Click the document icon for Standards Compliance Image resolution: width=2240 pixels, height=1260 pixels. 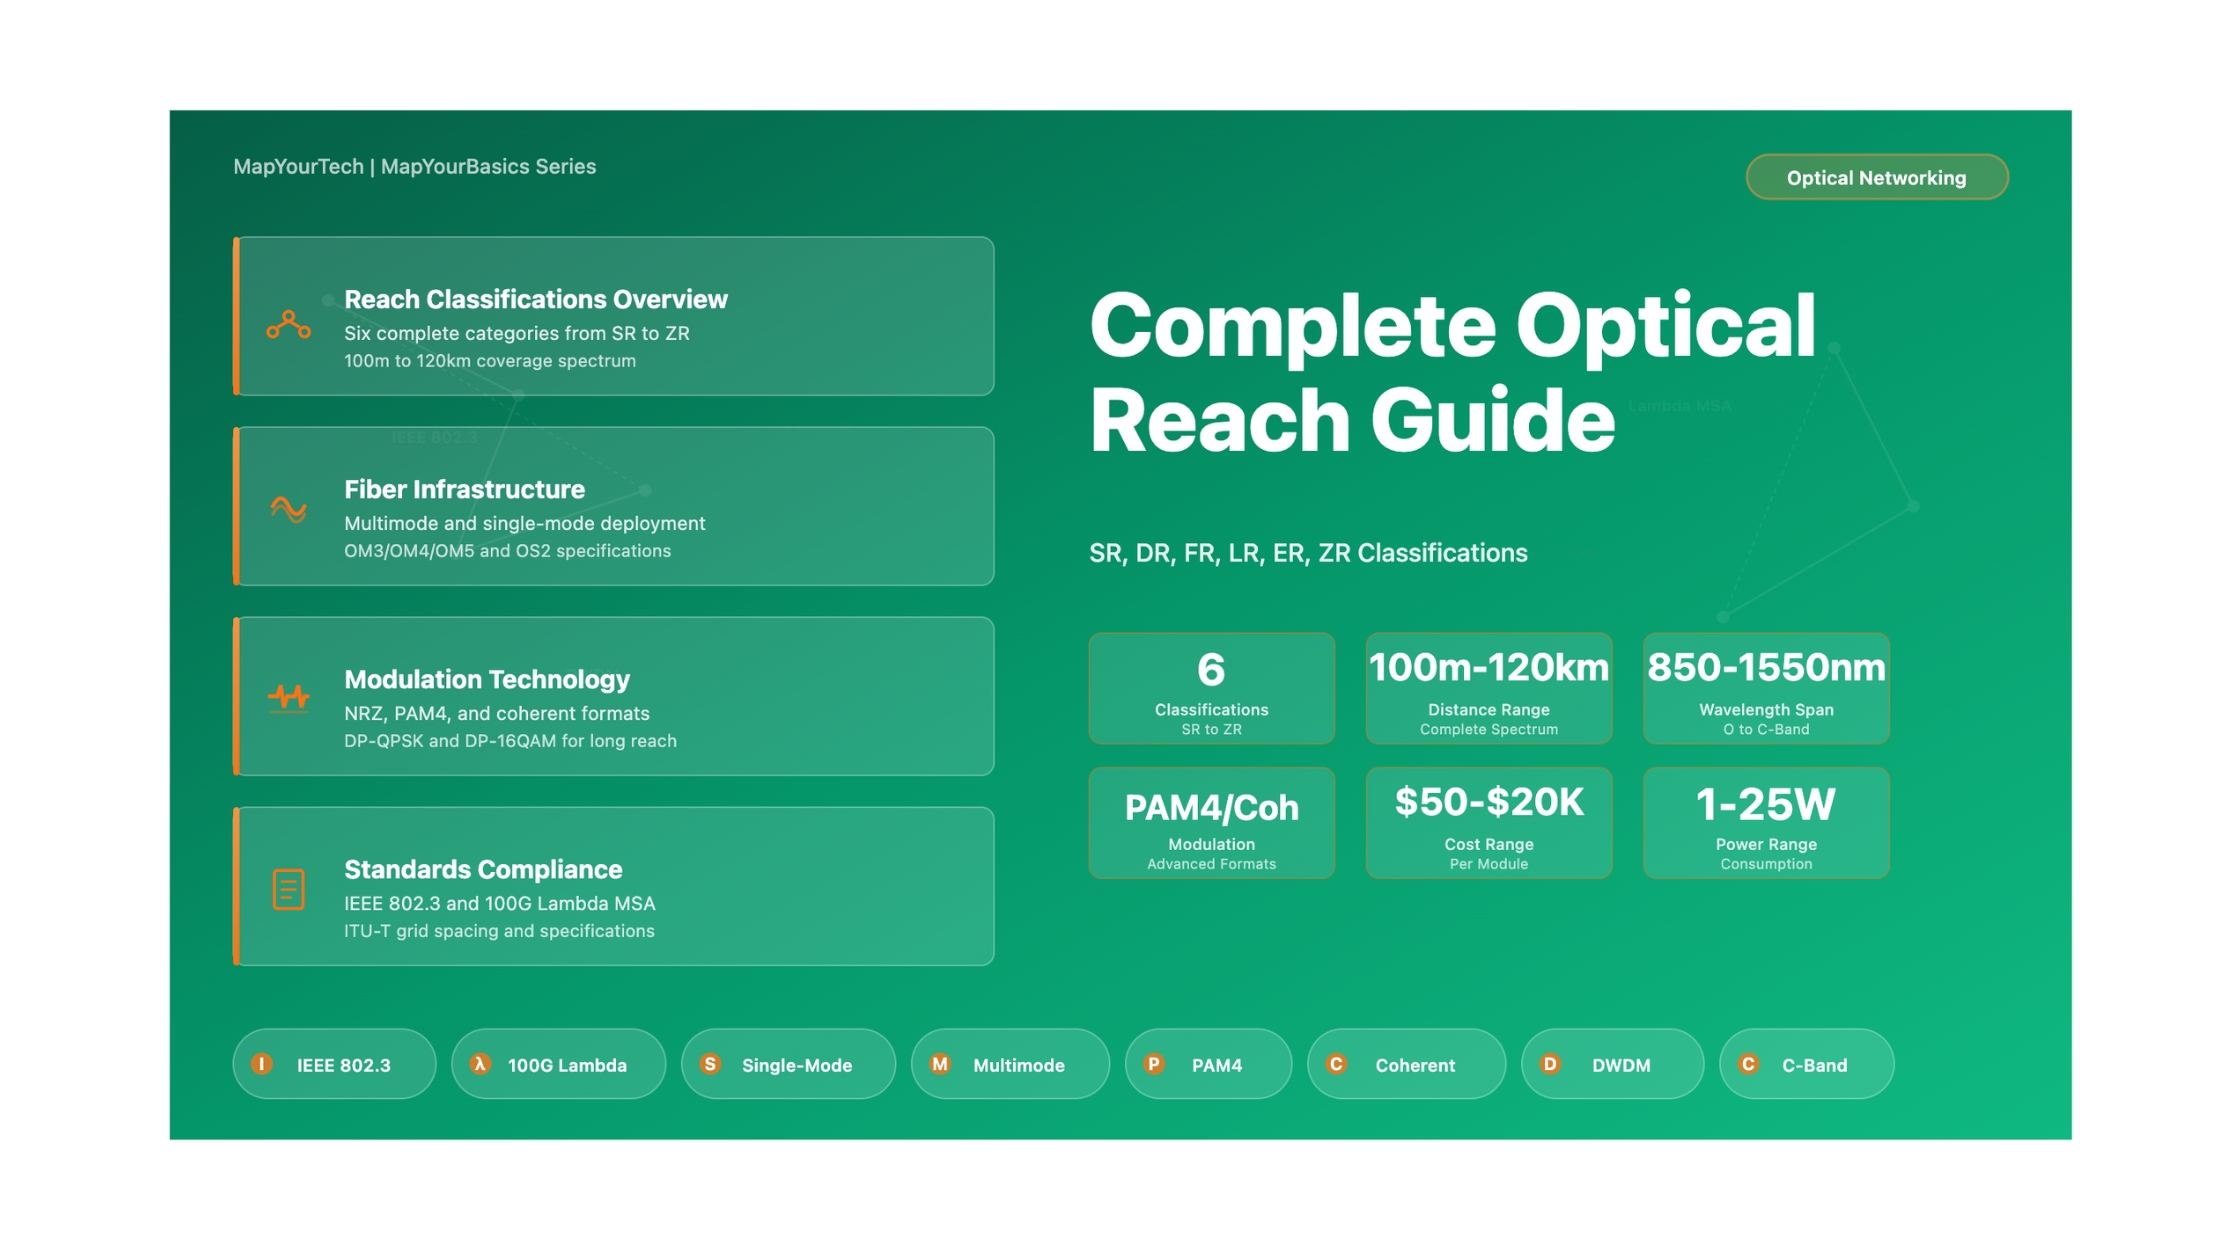288,889
